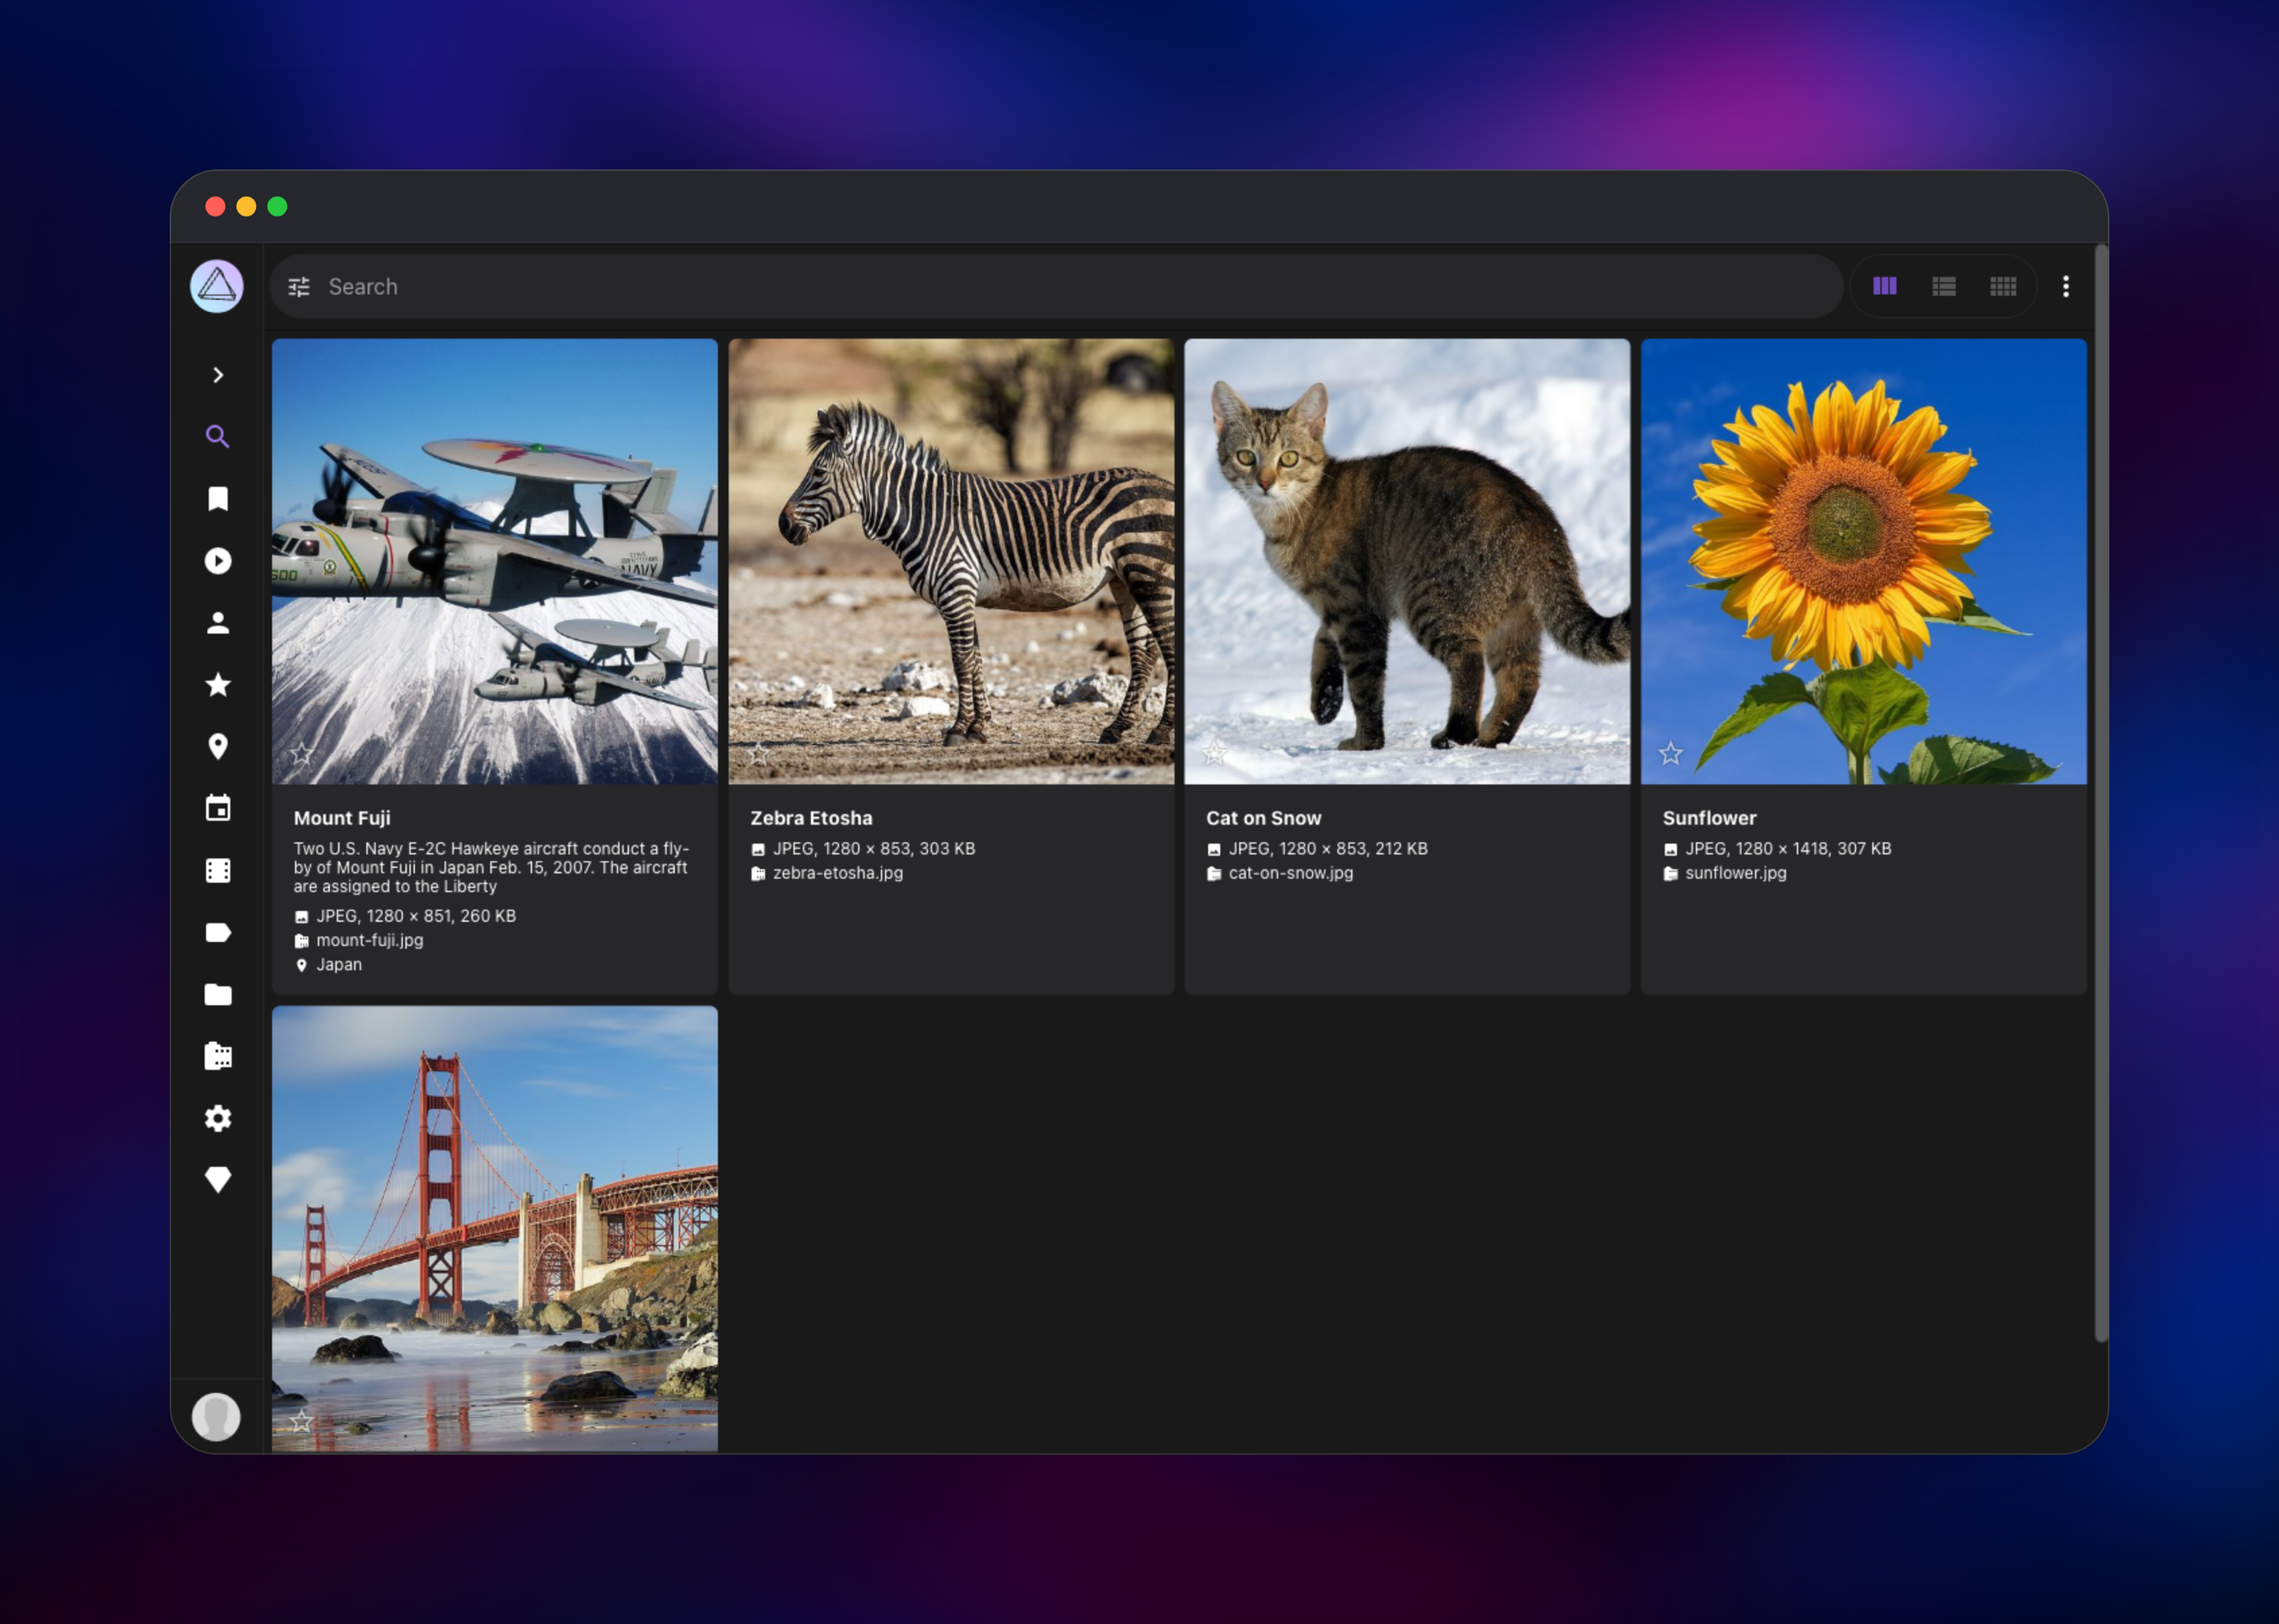Minimize the window with yellow button
2279x1624 pixels.
(x=246, y=207)
